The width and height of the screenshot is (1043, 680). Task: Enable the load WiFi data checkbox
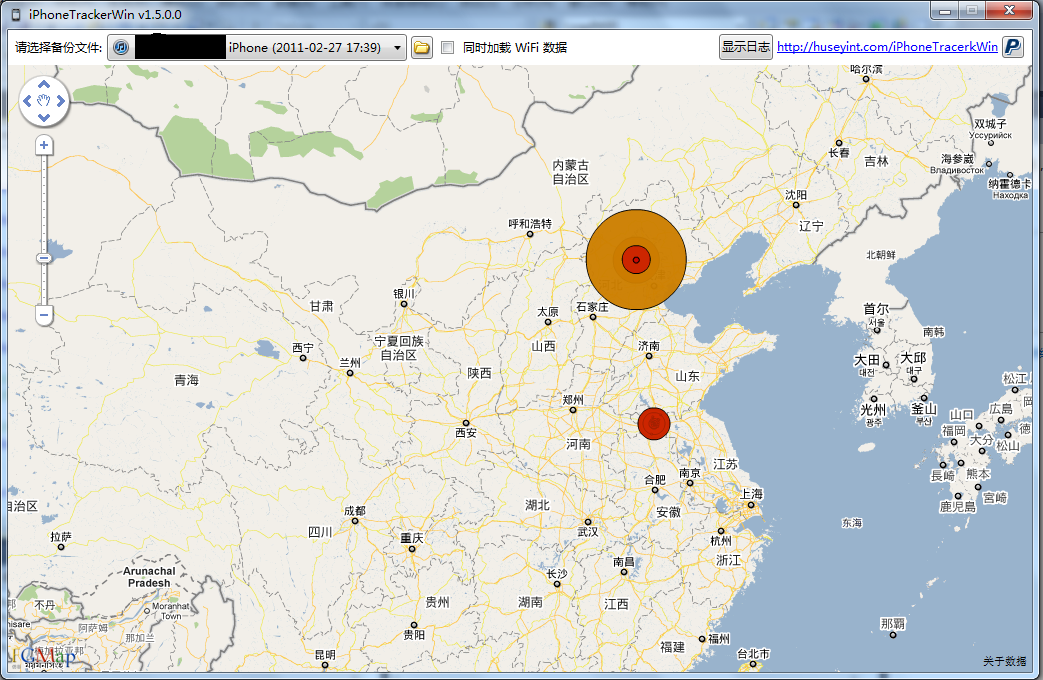pos(448,48)
